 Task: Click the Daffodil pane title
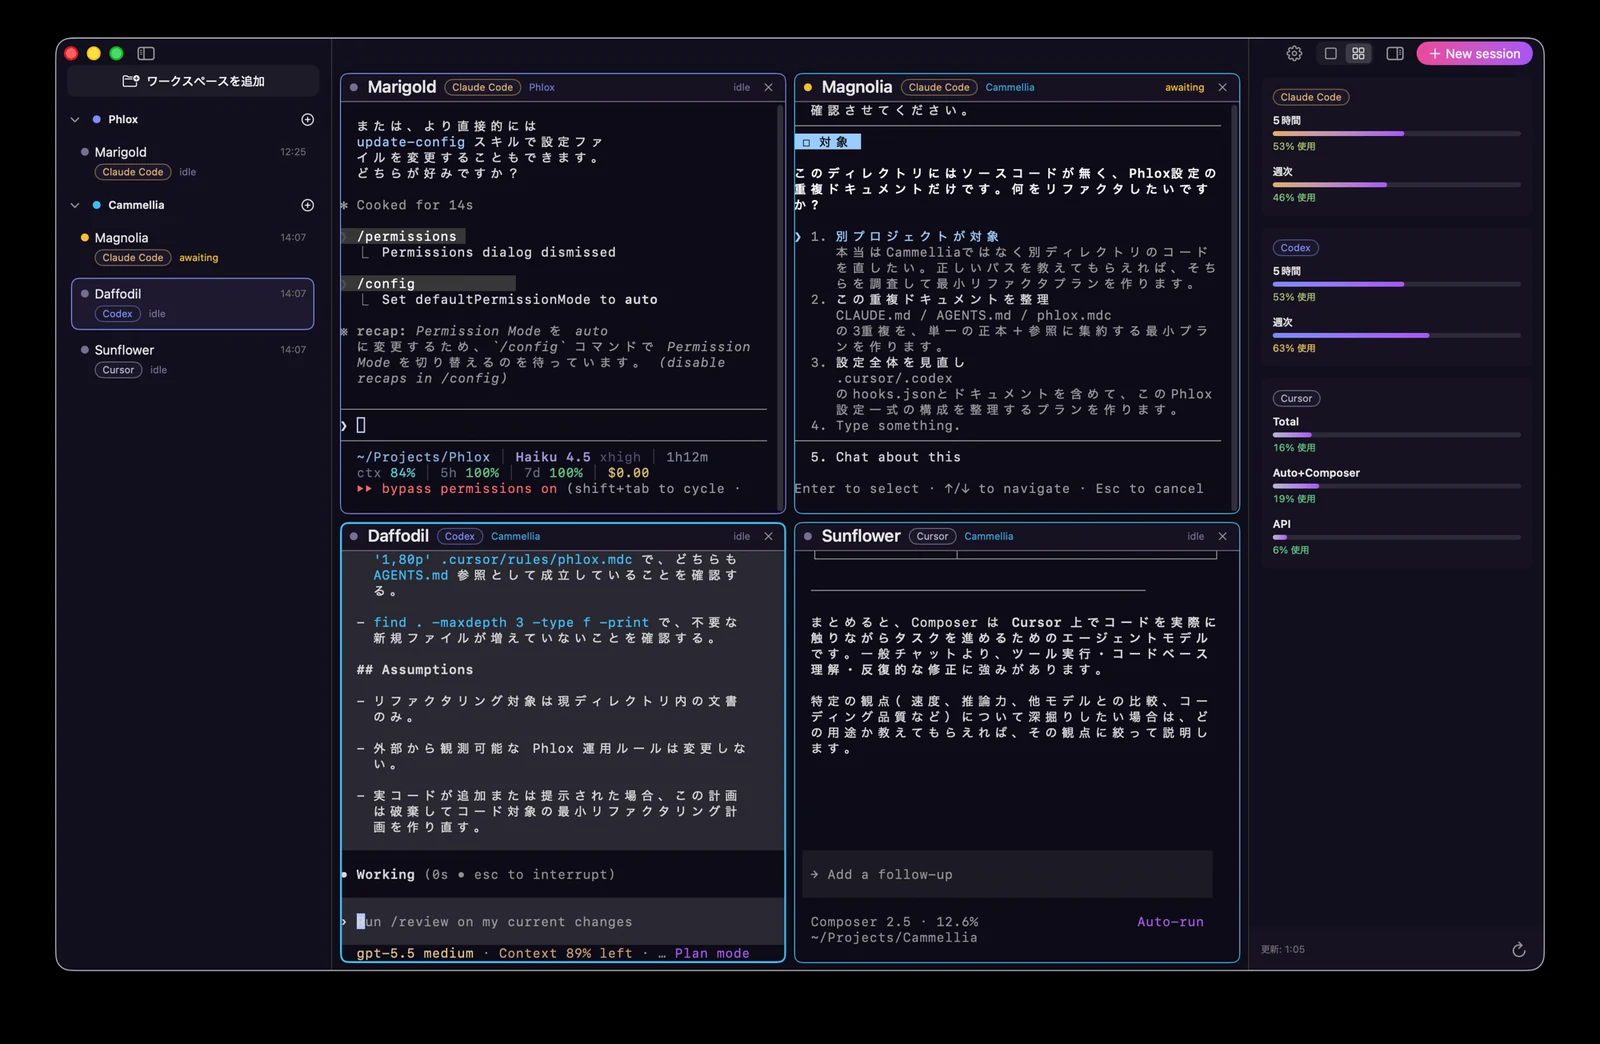[x=398, y=536]
